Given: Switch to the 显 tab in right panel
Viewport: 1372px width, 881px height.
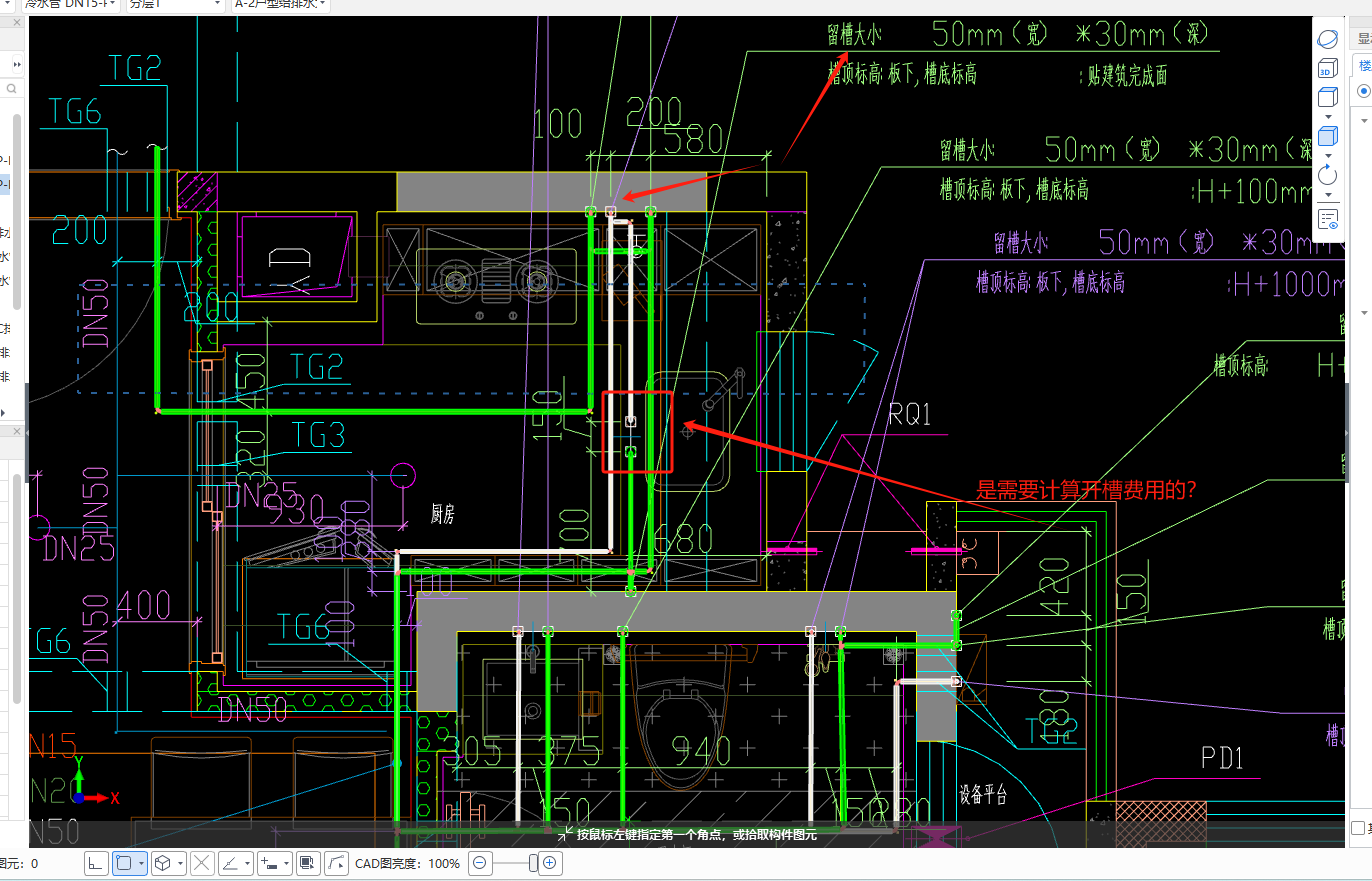Looking at the screenshot, I should click(x=1364, y=39).
